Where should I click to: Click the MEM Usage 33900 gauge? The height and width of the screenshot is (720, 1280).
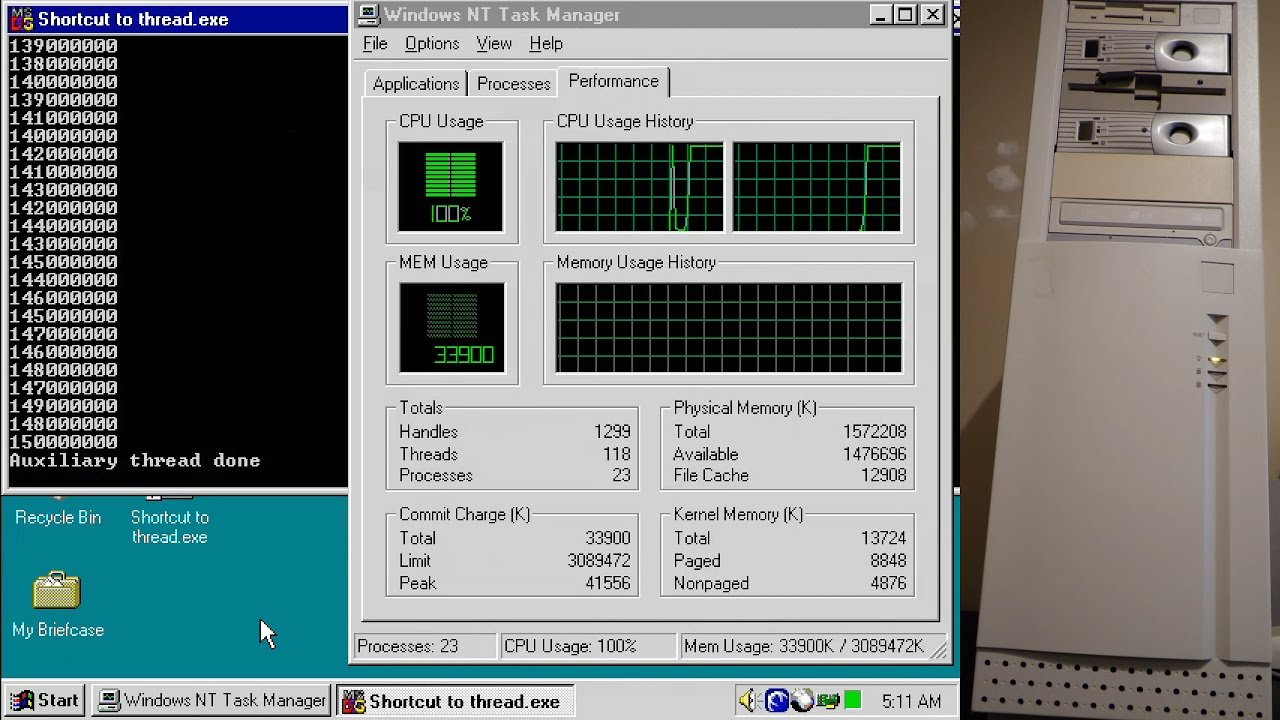(452, 328)
